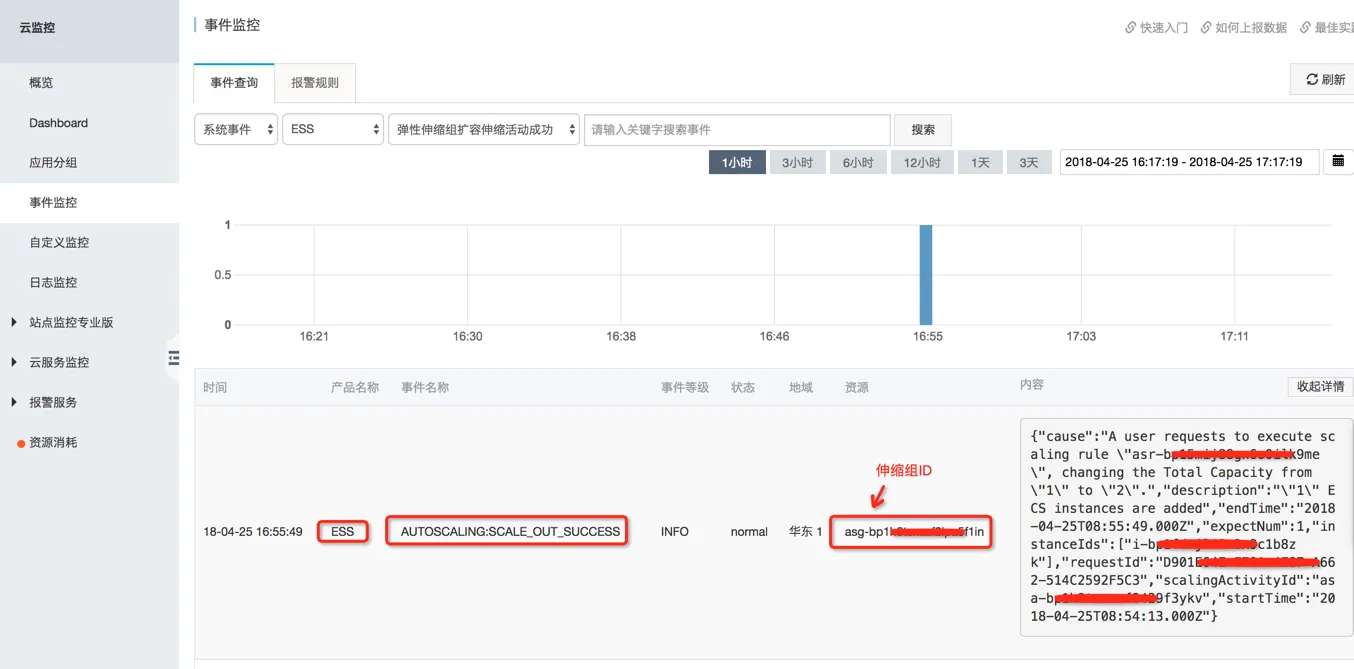1354x669 pixels.
Task: Click the ESS product name cell
Action: [x=343, y=532]
